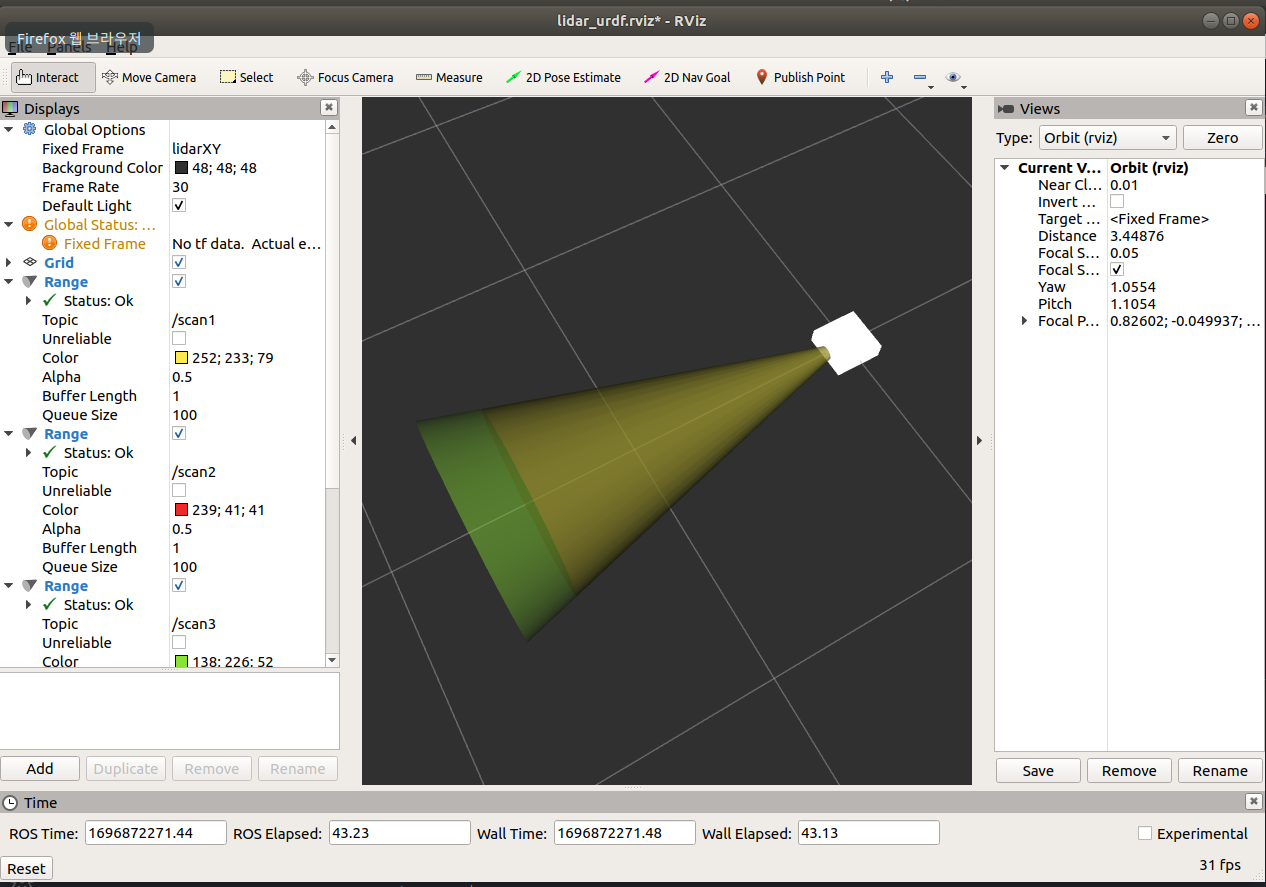This screenshot has height=887, width=1266.
Task: Toggle Unreliable checkbox for /scan2
Action: pyautogui.click(x=179, y=490)
